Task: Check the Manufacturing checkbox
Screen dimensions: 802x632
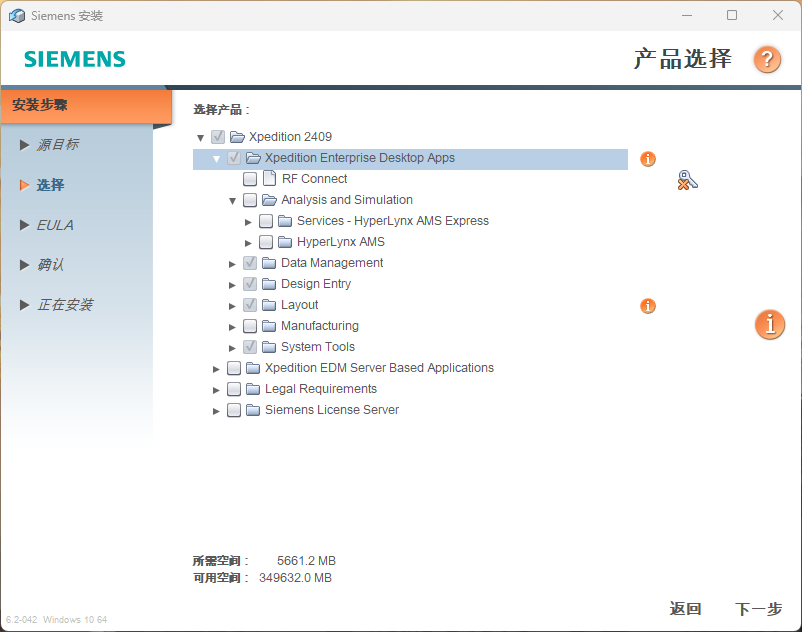Action: click(250, 326)
